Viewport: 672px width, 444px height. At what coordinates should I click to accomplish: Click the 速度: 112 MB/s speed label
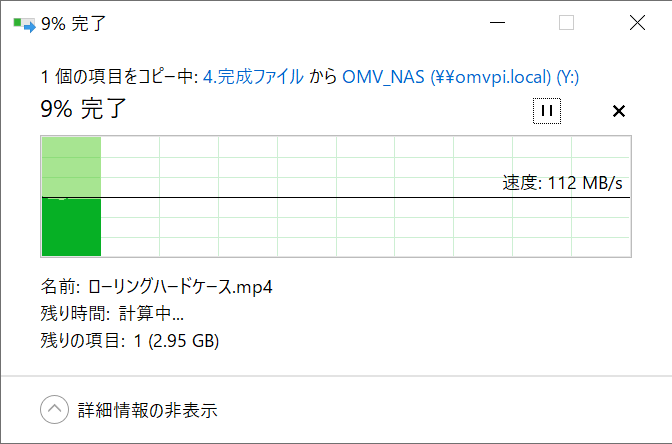tap(562, 183)
